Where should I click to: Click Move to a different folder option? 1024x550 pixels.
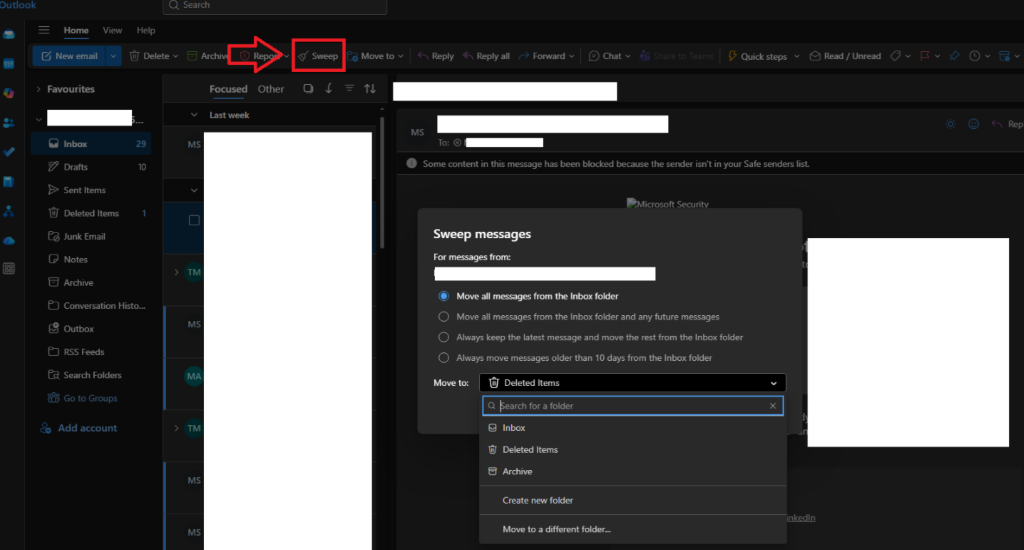pyautogui.click(x=556, y=529)
